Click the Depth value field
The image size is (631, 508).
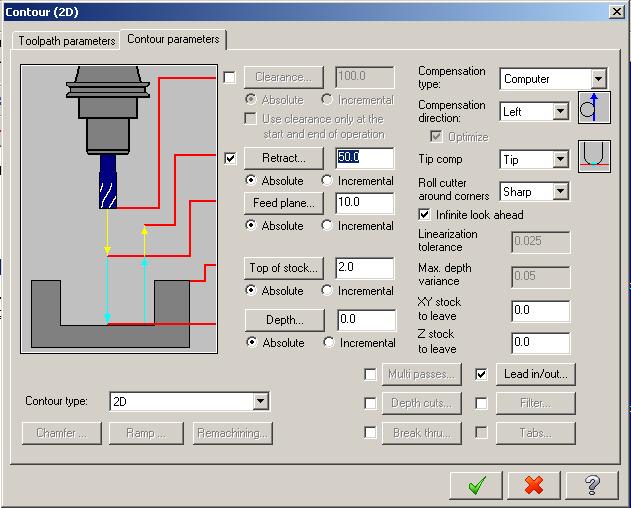click(366, 320)
